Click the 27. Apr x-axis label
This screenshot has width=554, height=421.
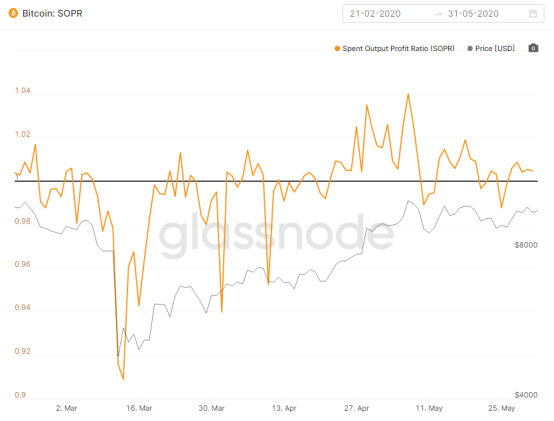click(356, 408)
